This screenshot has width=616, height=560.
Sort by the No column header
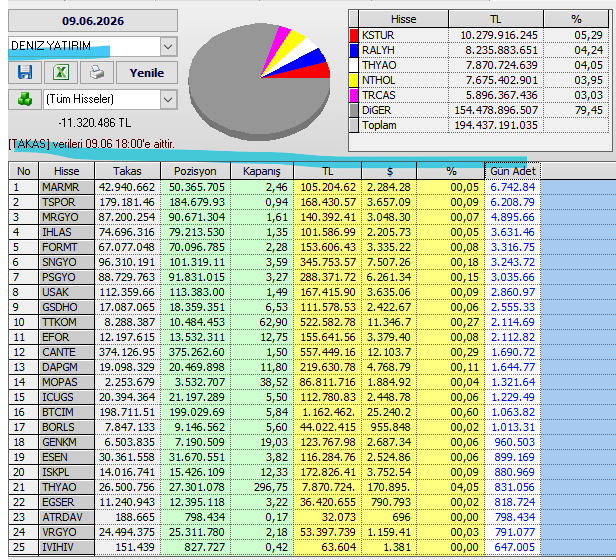24,171
